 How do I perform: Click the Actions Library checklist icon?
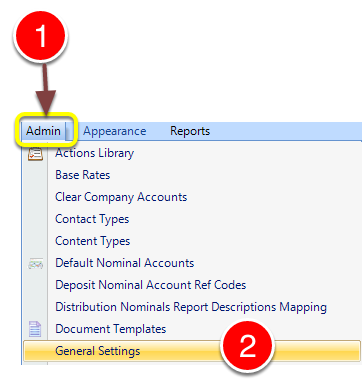pyautogui.click(x=35, y=154)
